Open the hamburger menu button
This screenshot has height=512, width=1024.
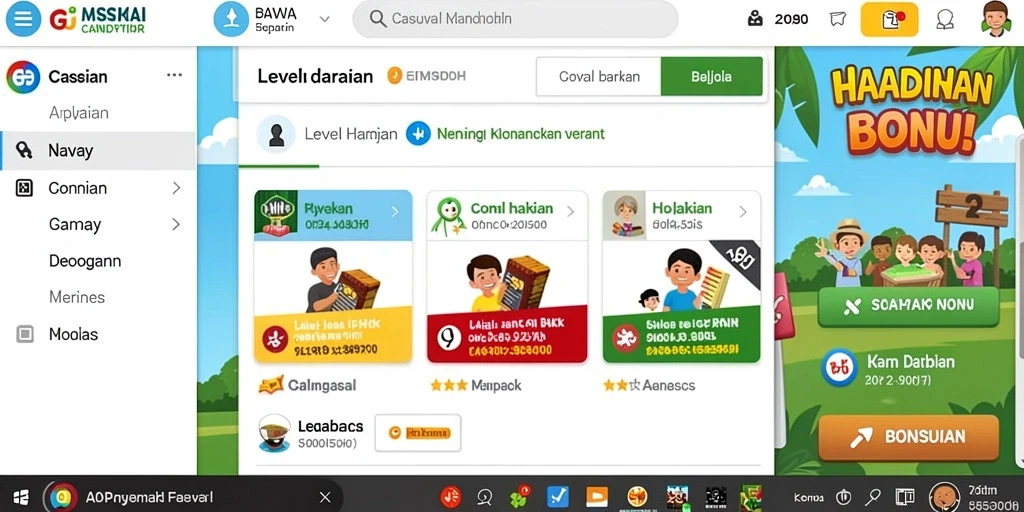(23, 19)
